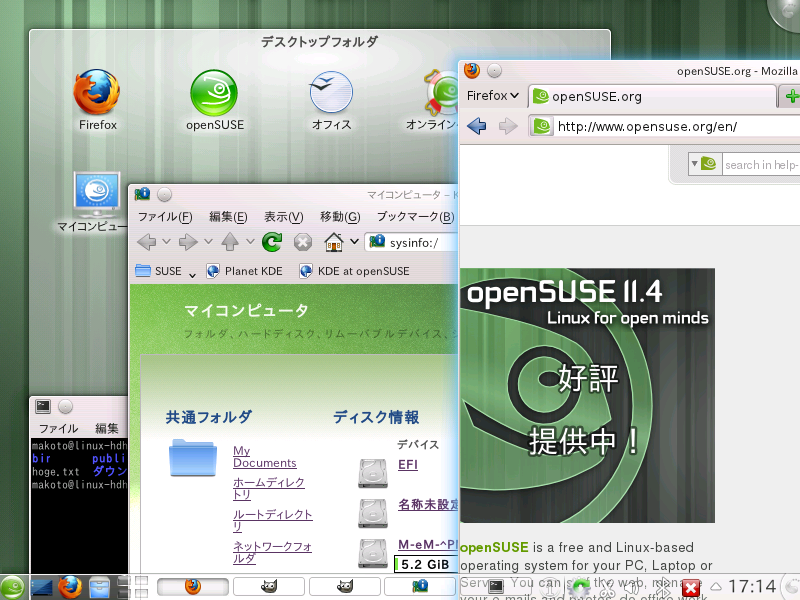Screen dimensions: 800x600
Task: Click the openSUSE 11.4 banner image
Action: point(587,395)
